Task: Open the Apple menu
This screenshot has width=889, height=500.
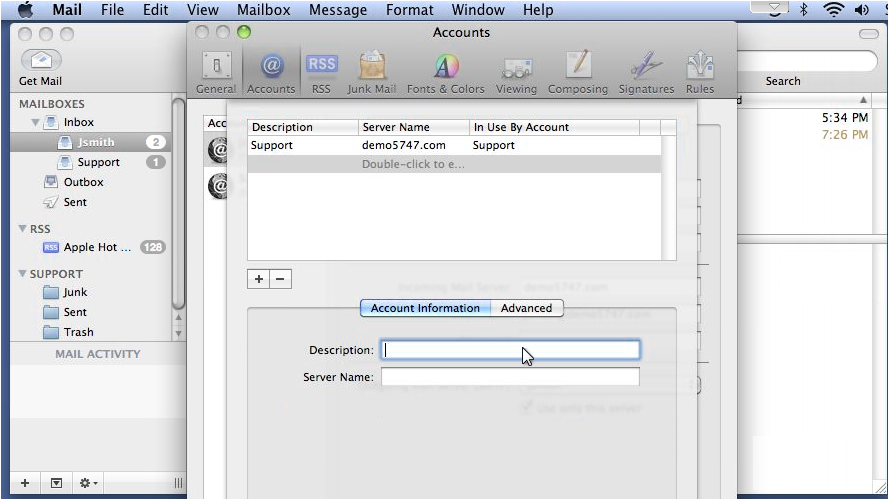Action: [x=25, y=10]
